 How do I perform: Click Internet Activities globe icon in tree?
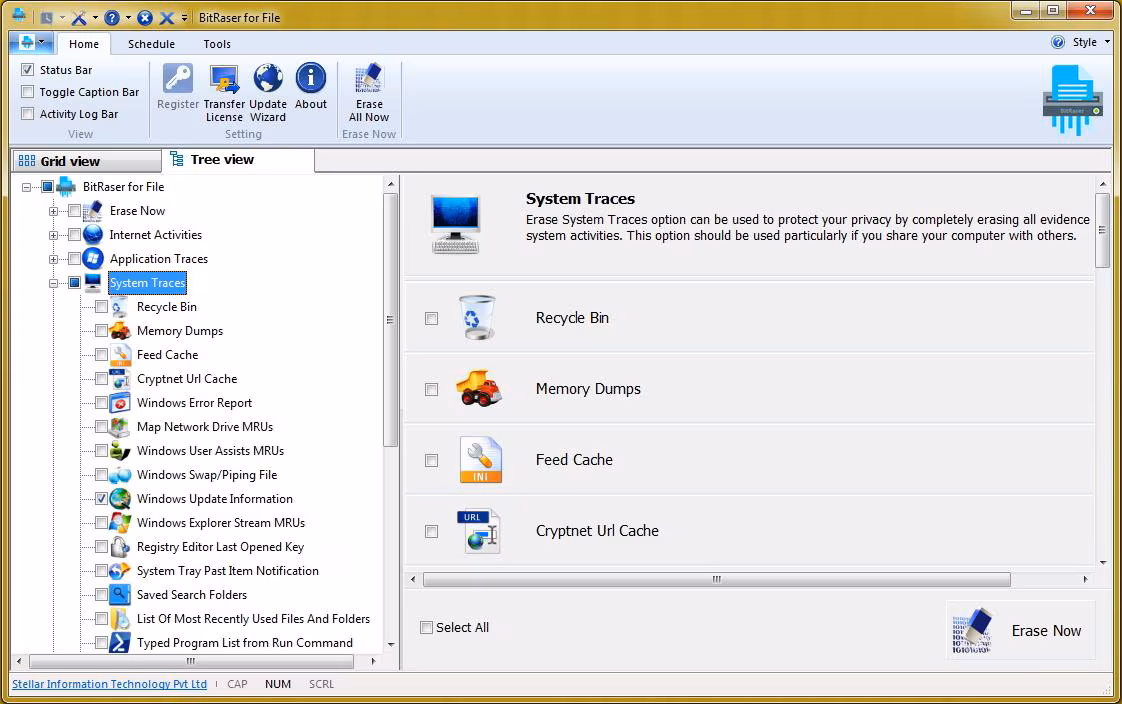click(x=93, y=235)
